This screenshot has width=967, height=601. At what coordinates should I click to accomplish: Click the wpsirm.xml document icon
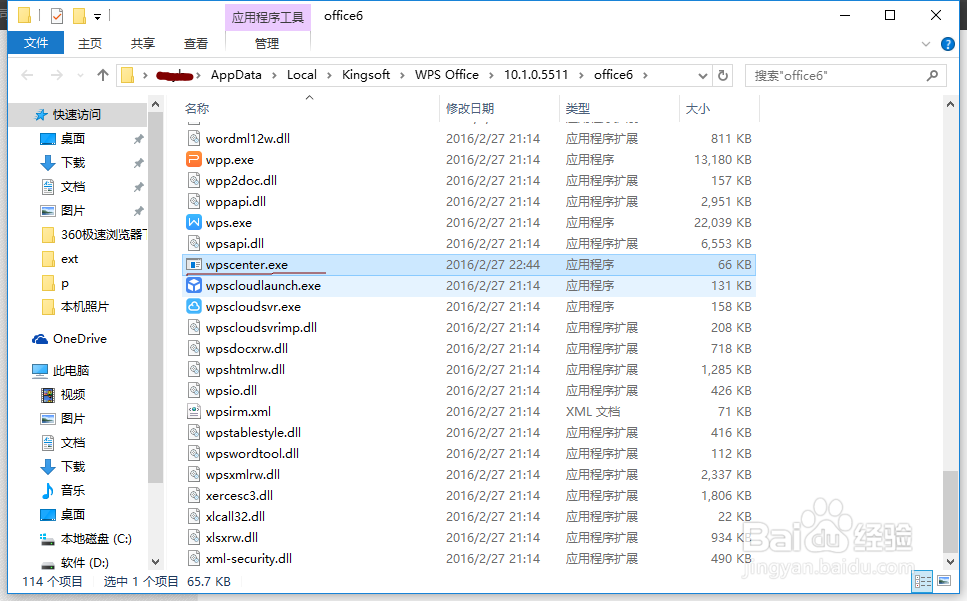(x=194, y=411)
